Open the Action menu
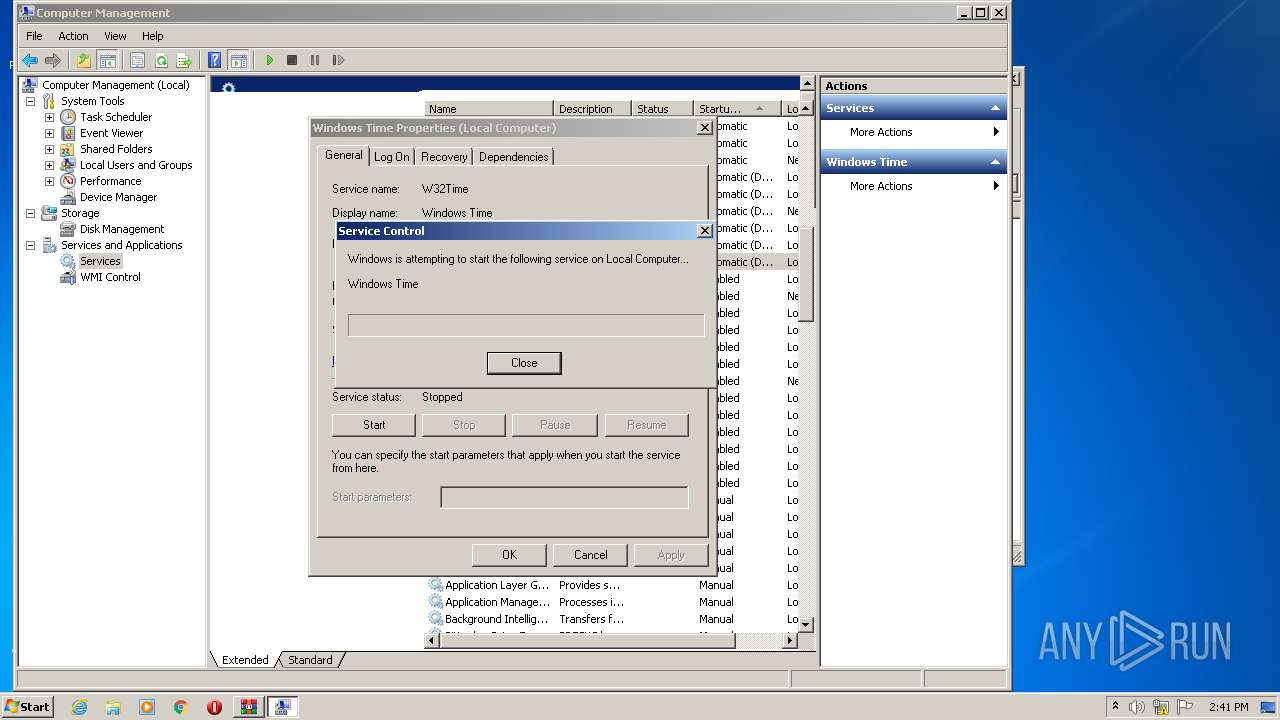 [73, 36]
